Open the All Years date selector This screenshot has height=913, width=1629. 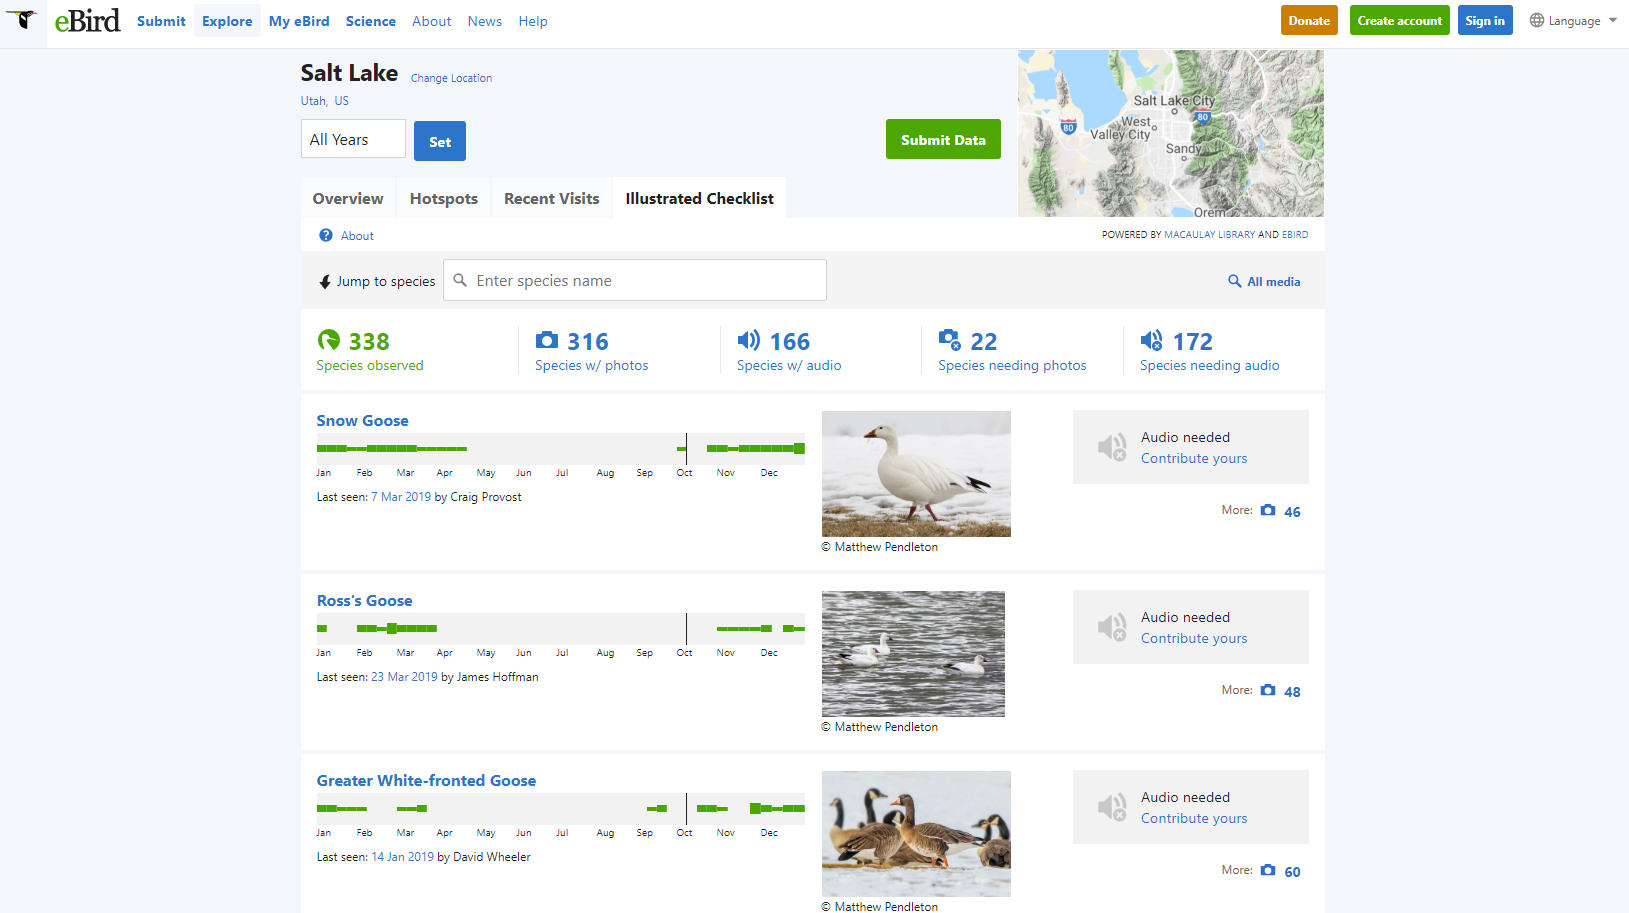pos(353,140)
